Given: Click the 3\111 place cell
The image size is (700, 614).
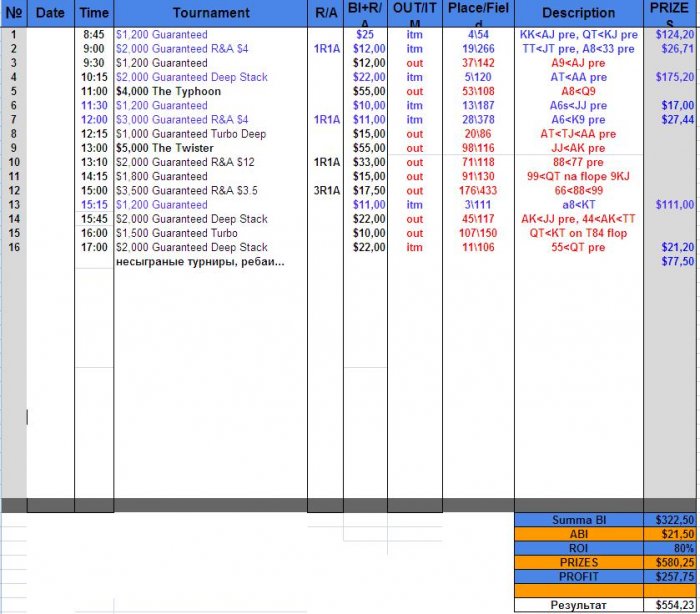Looking at the screenshot, I should click(478, 205).
